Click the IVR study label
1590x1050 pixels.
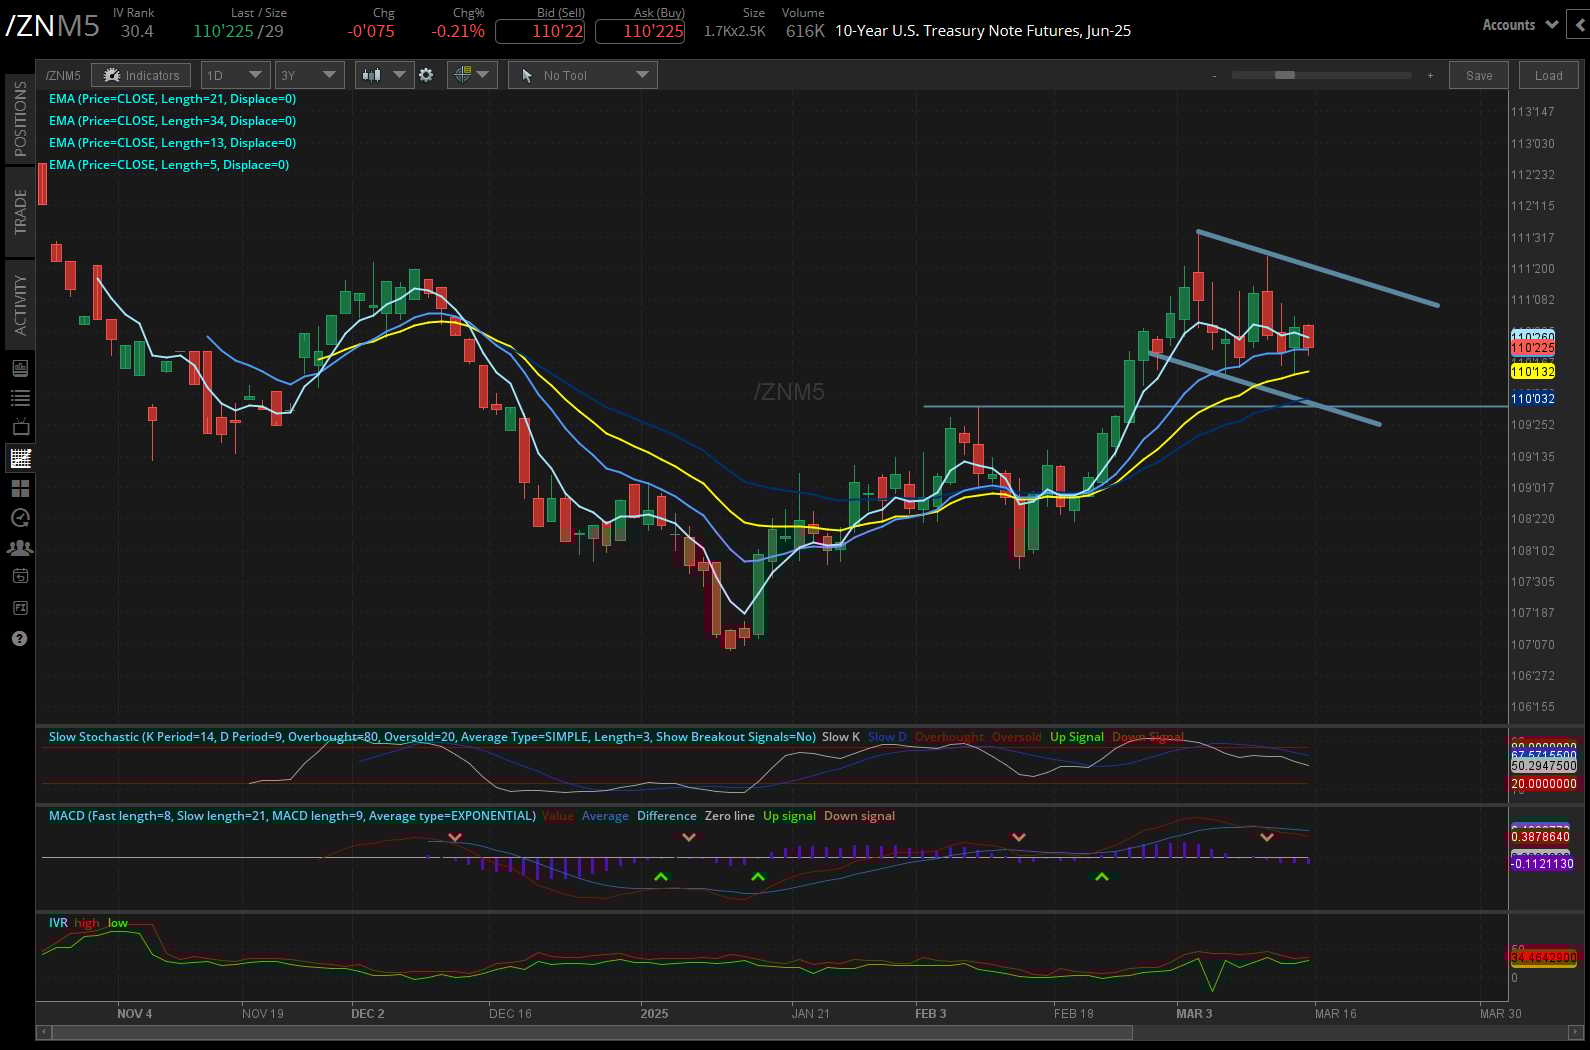[x=58, y=923]
